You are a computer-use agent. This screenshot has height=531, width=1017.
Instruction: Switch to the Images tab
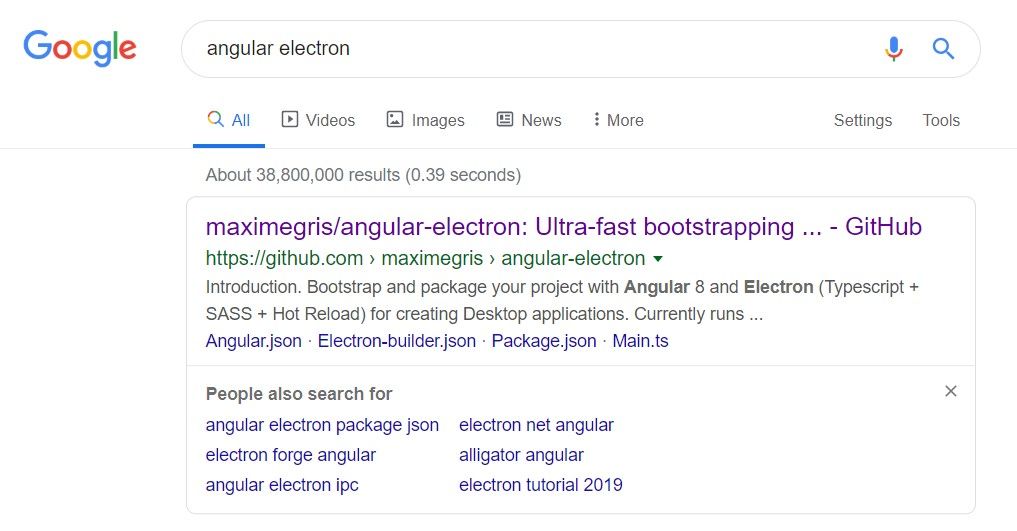pos(425,120)
